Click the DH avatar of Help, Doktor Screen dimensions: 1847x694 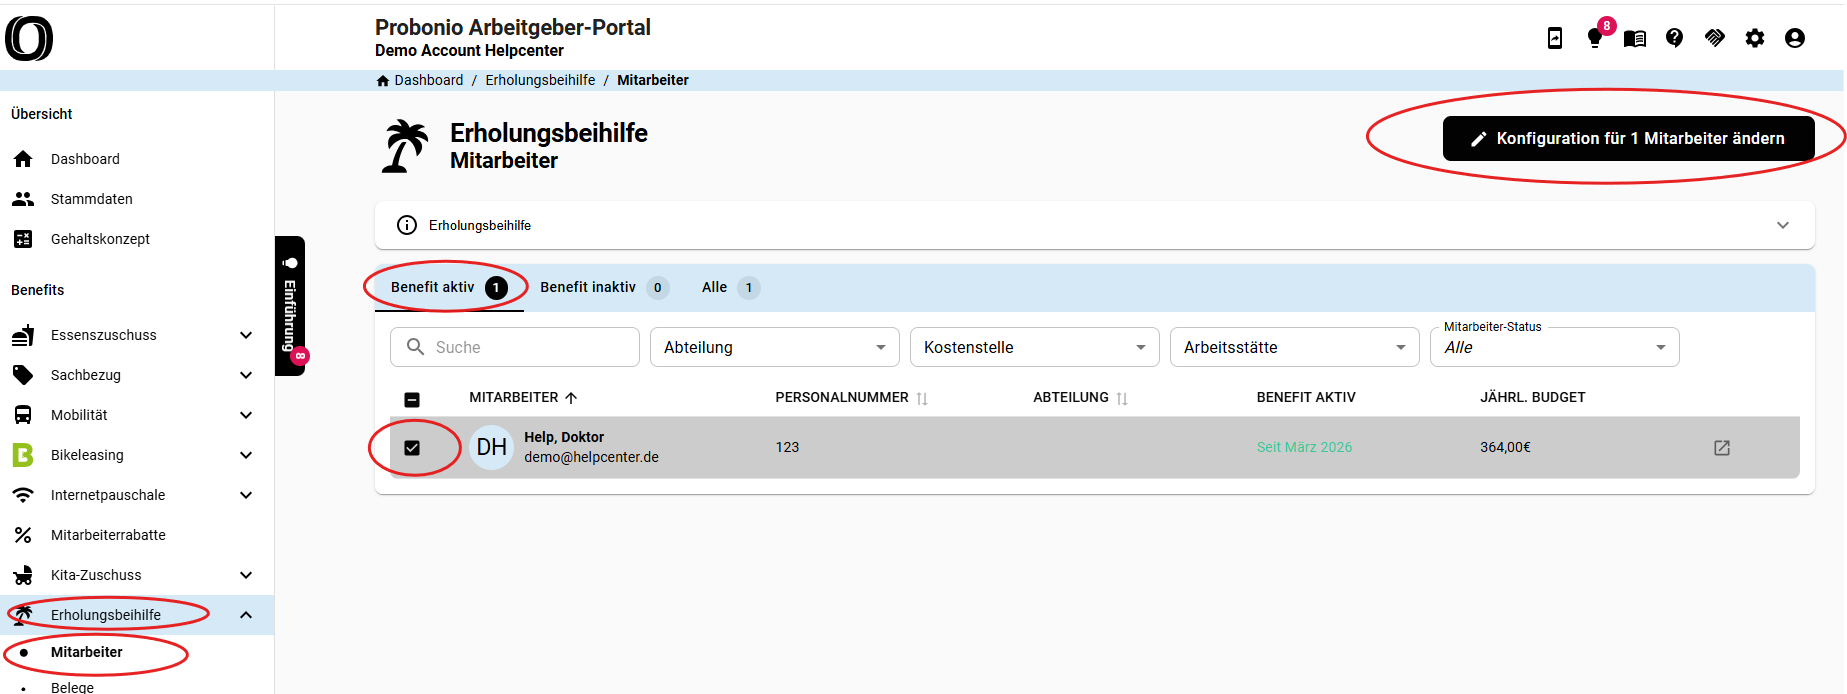point(491,448)
